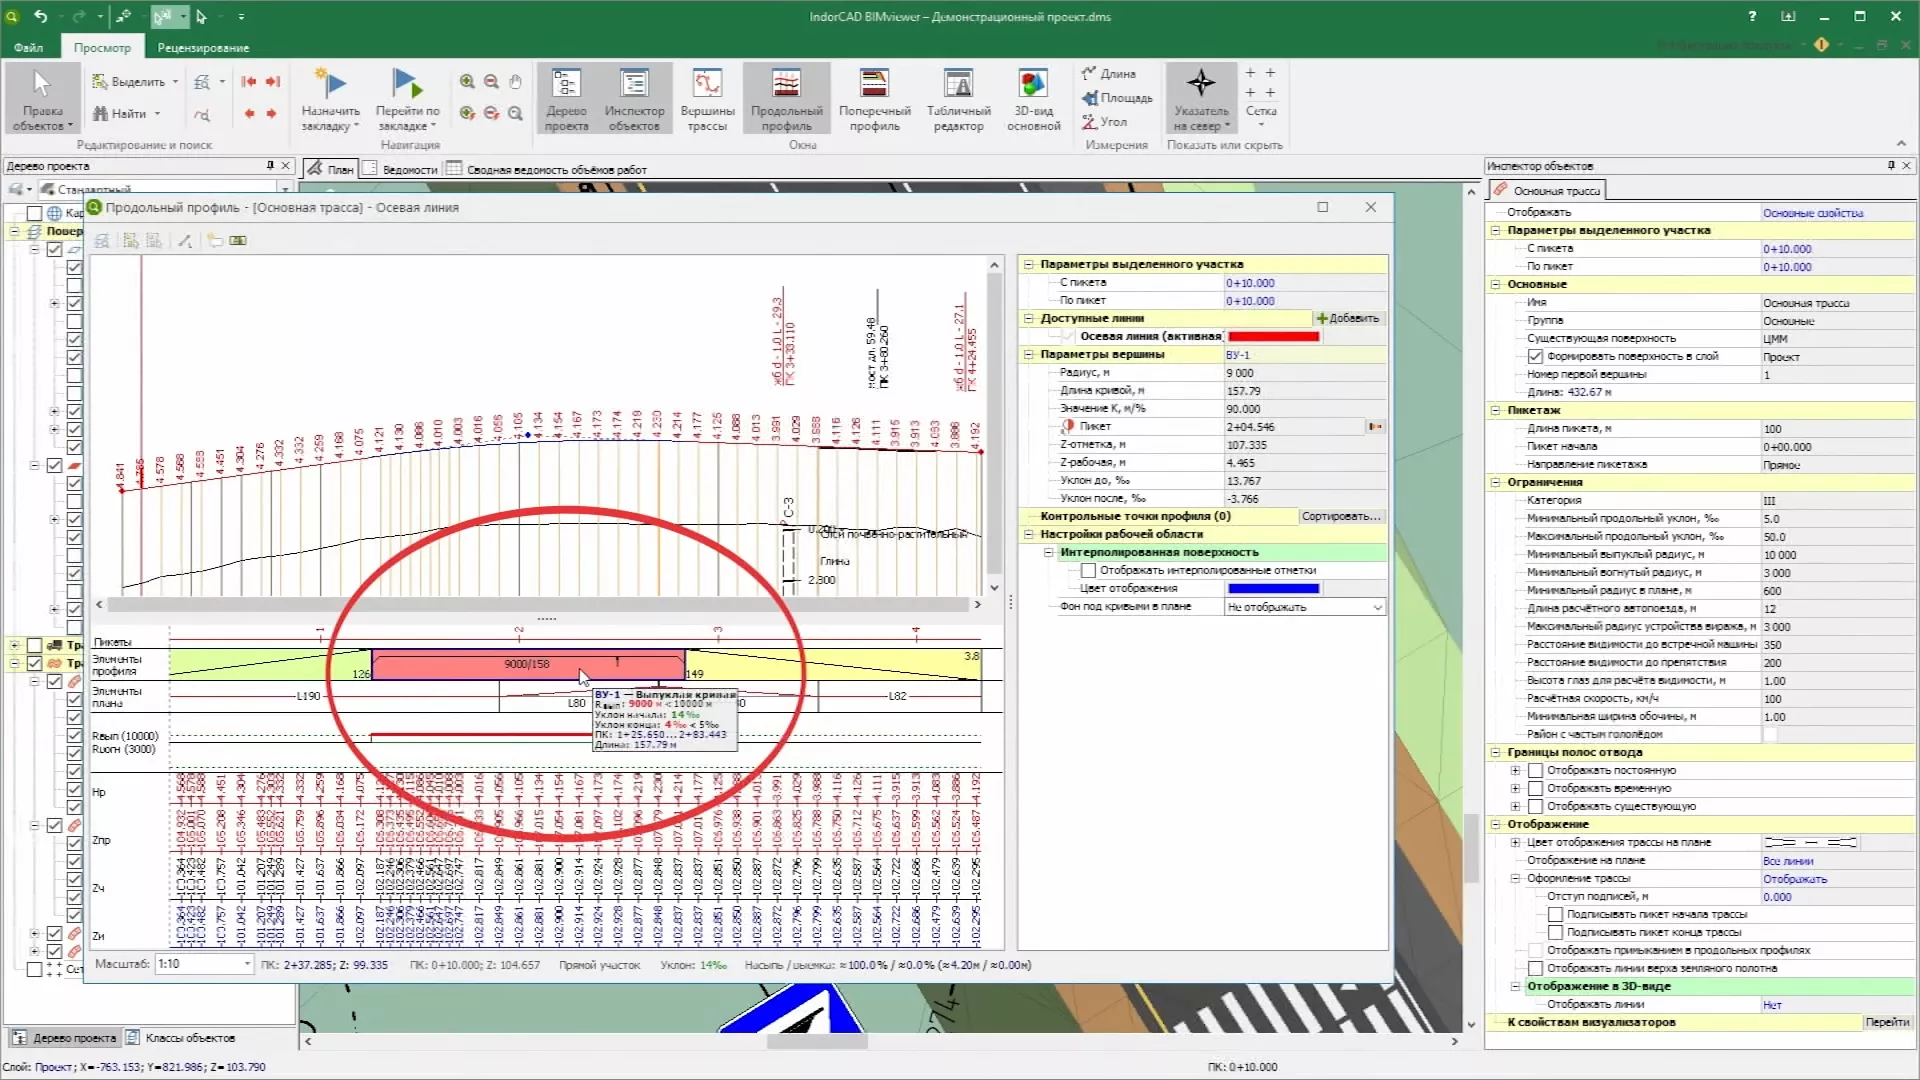Check Отображать интерполированные отметки
Viewport: 1920px width, 1080px height.
(1088, 570)
